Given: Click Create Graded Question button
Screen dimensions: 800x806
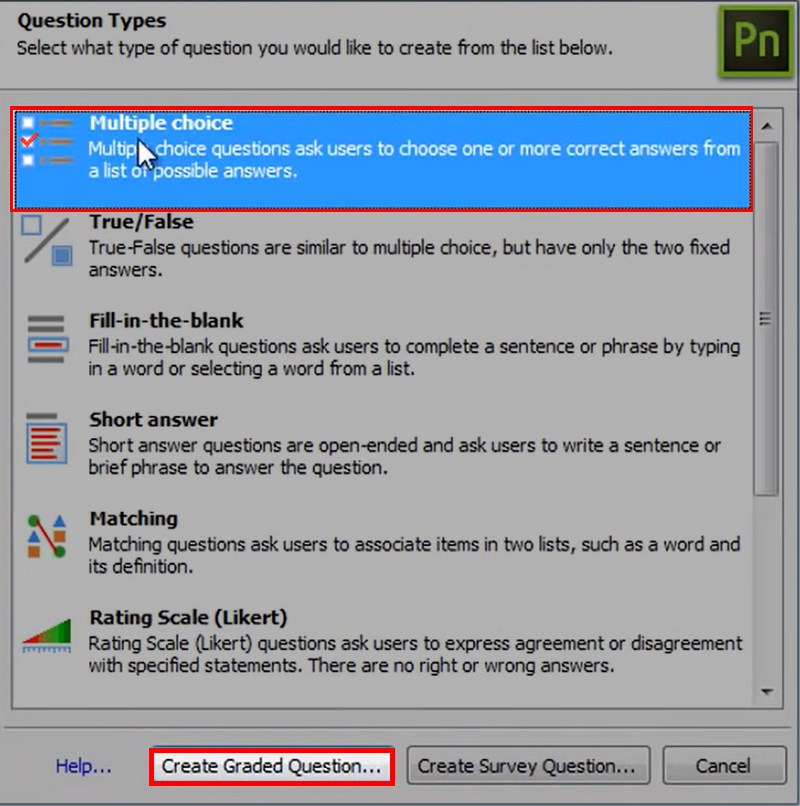Looking at the screenshot, I should coord(271,766).
